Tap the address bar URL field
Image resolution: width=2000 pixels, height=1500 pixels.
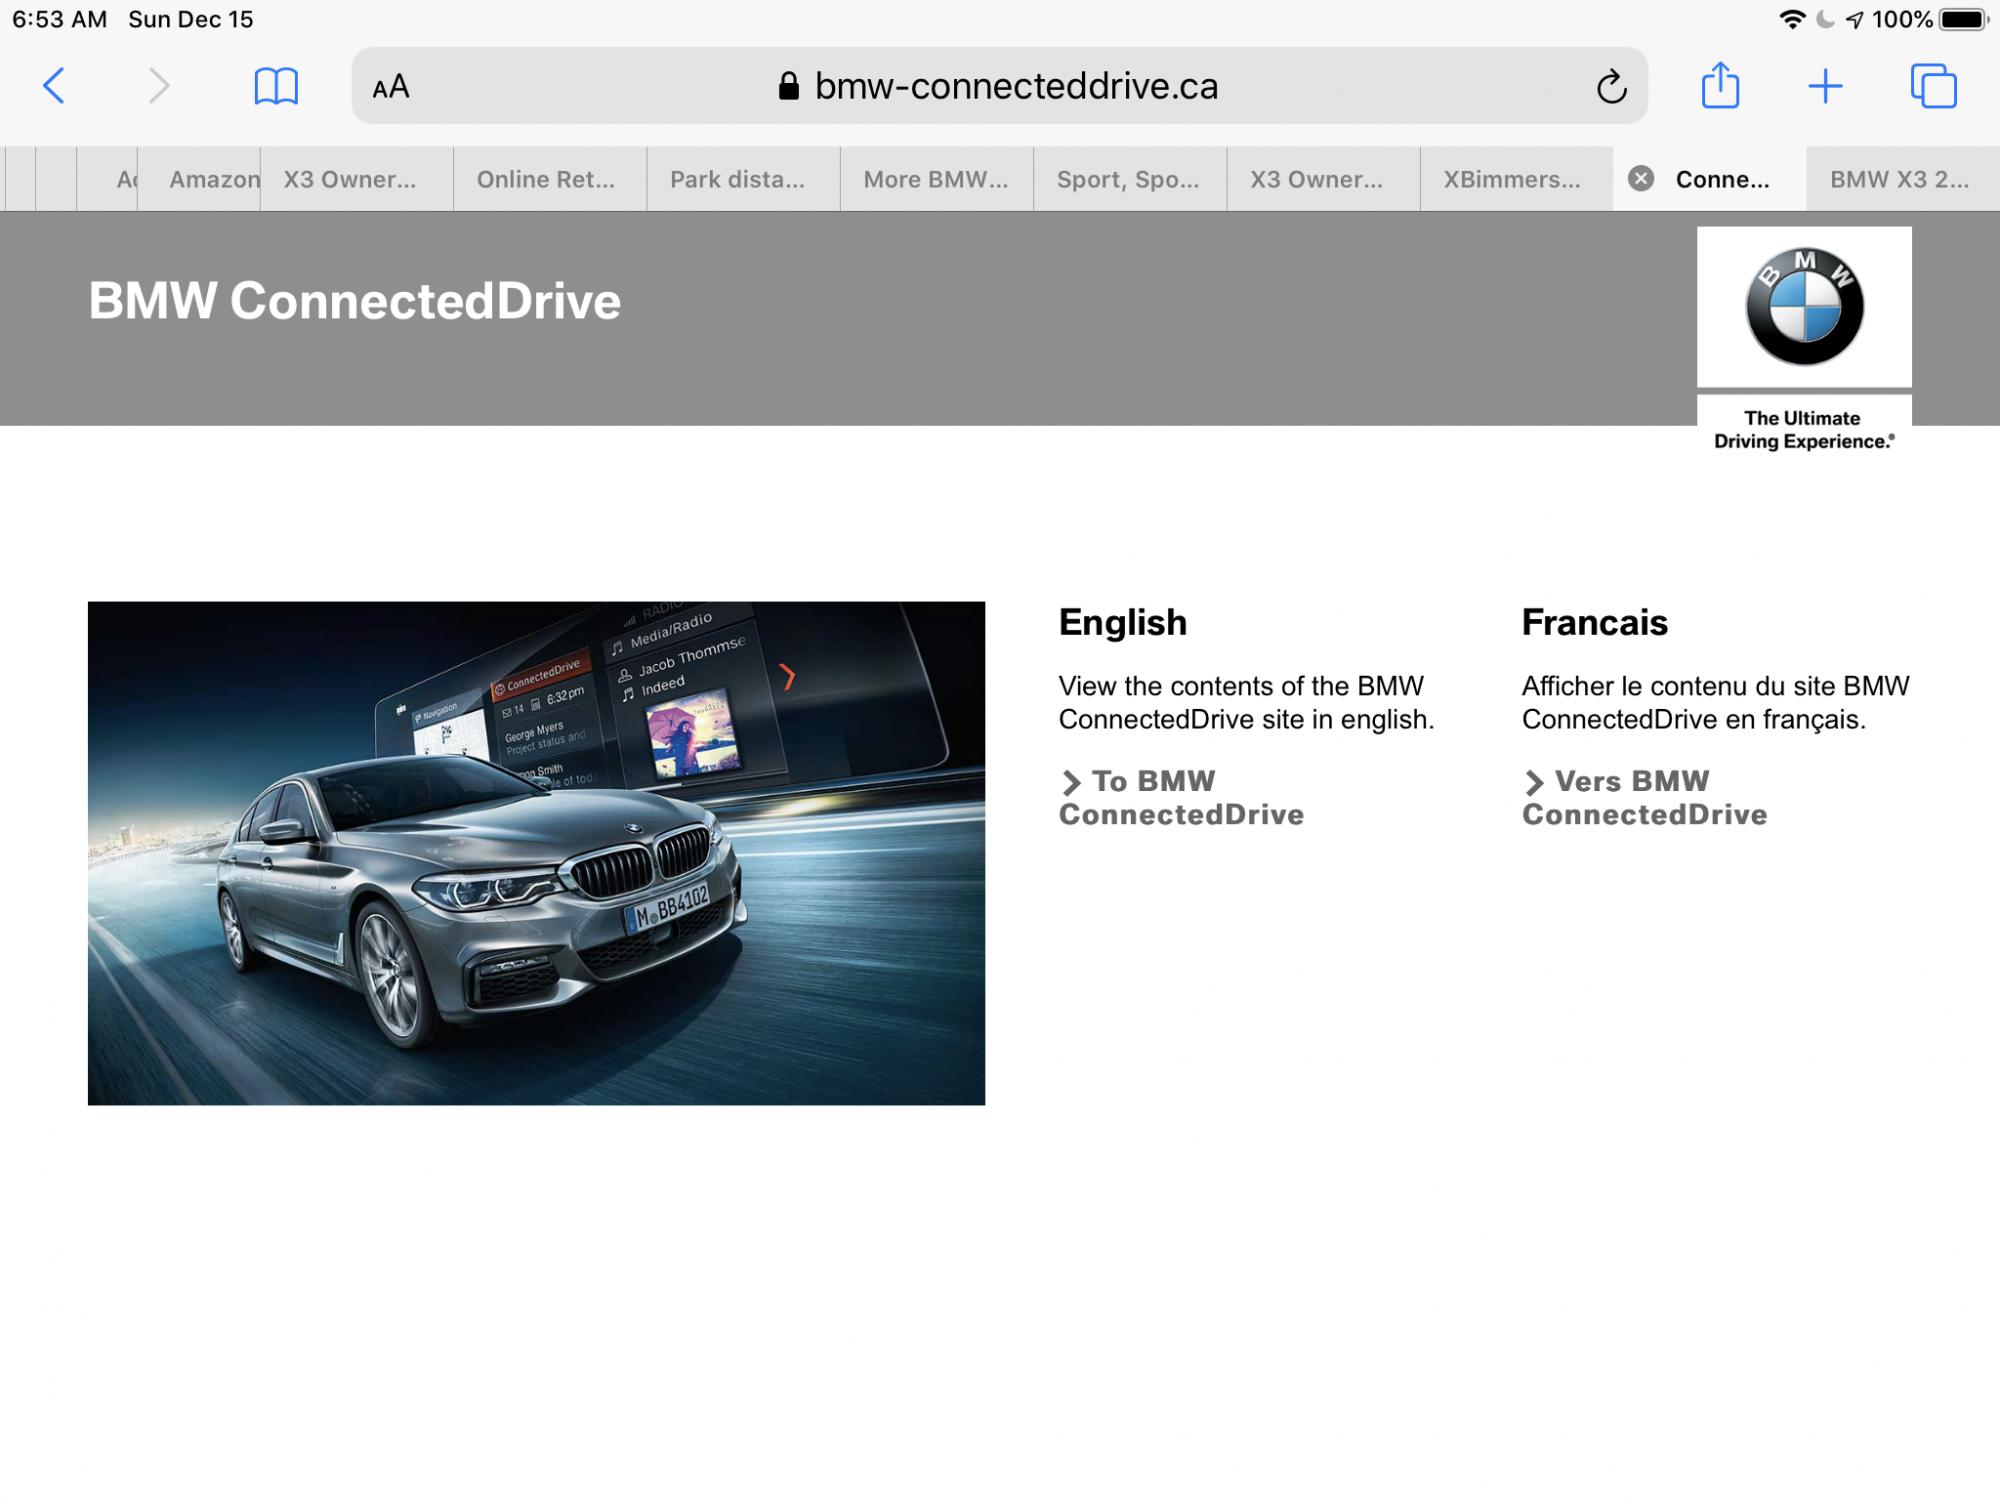999,86
